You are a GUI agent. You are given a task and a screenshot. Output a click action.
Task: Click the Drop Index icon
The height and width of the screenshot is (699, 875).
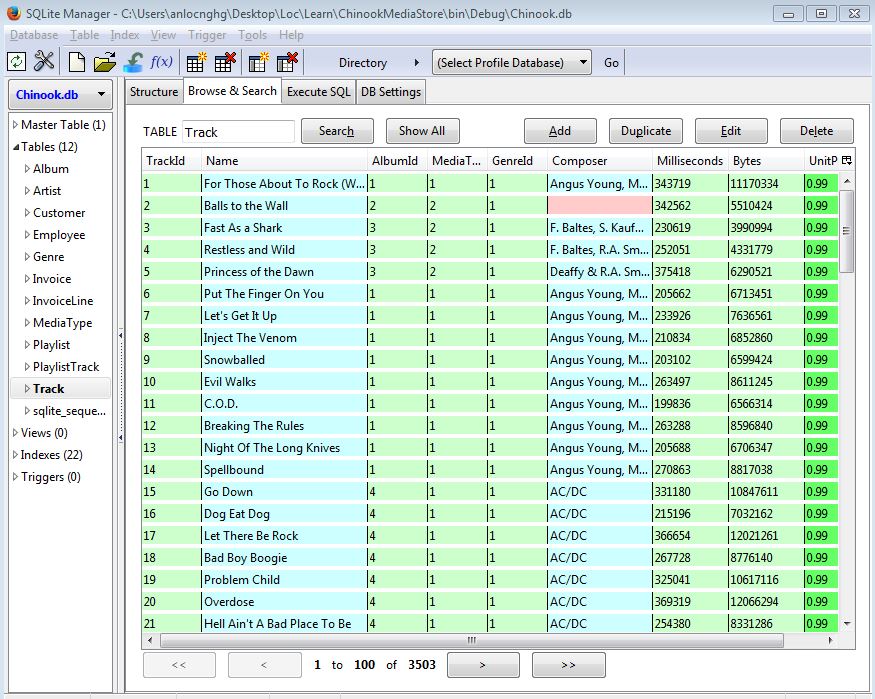[x=287, y=62]
